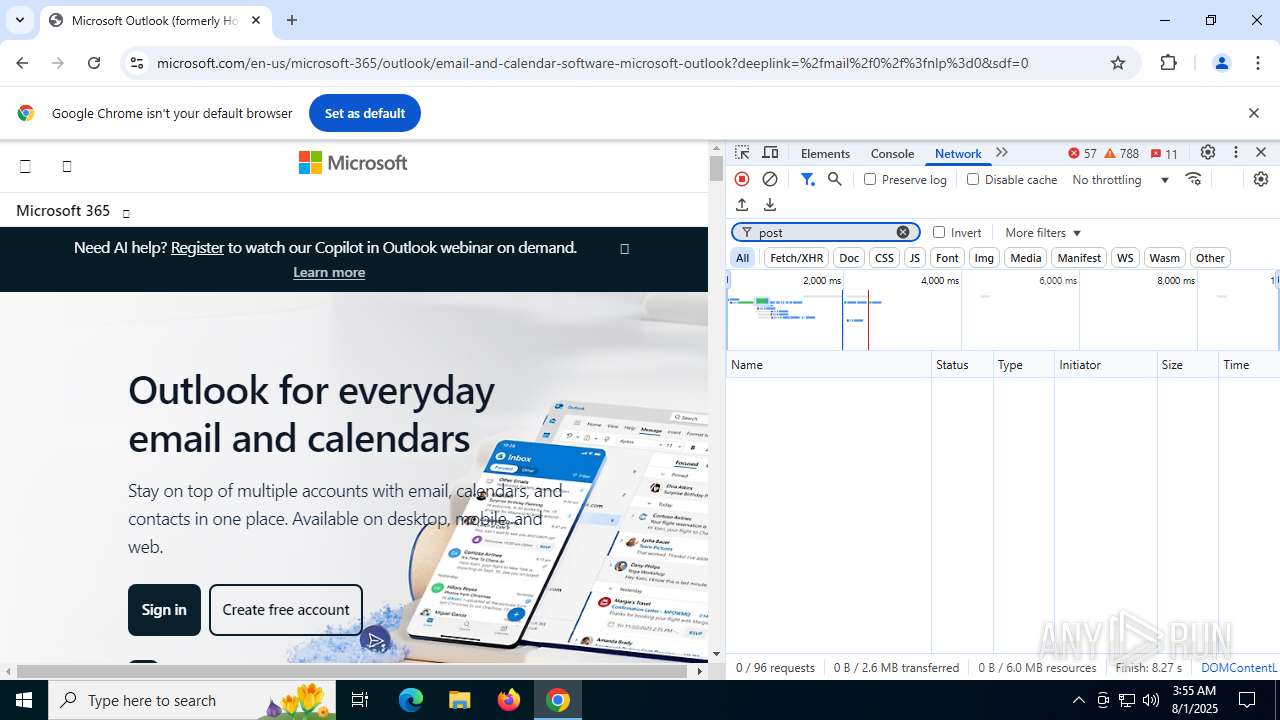Open Chrome three-dot menu
Screen dimensions: 1280x720
(x=1258, y=63)
